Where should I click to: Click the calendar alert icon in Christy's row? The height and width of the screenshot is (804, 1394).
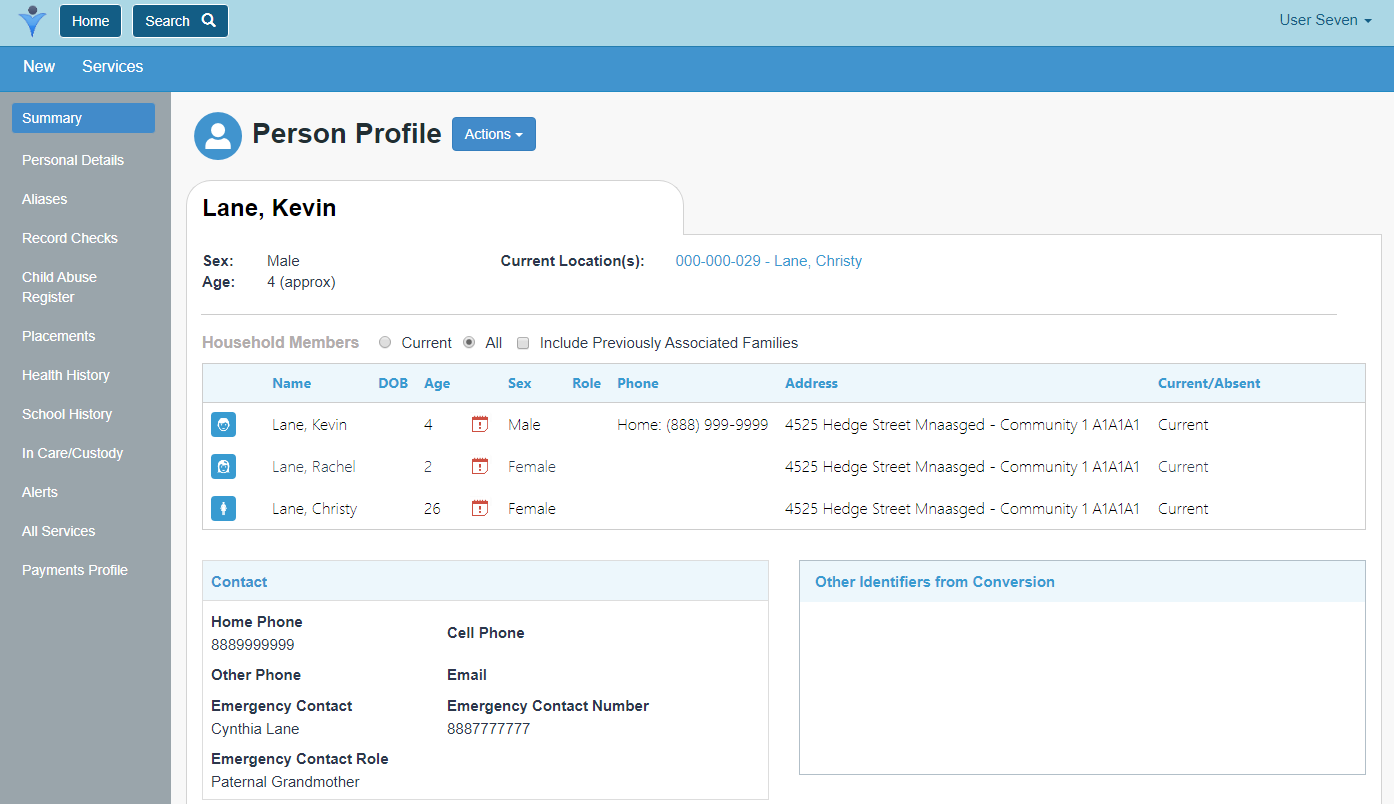pos(480,509)
